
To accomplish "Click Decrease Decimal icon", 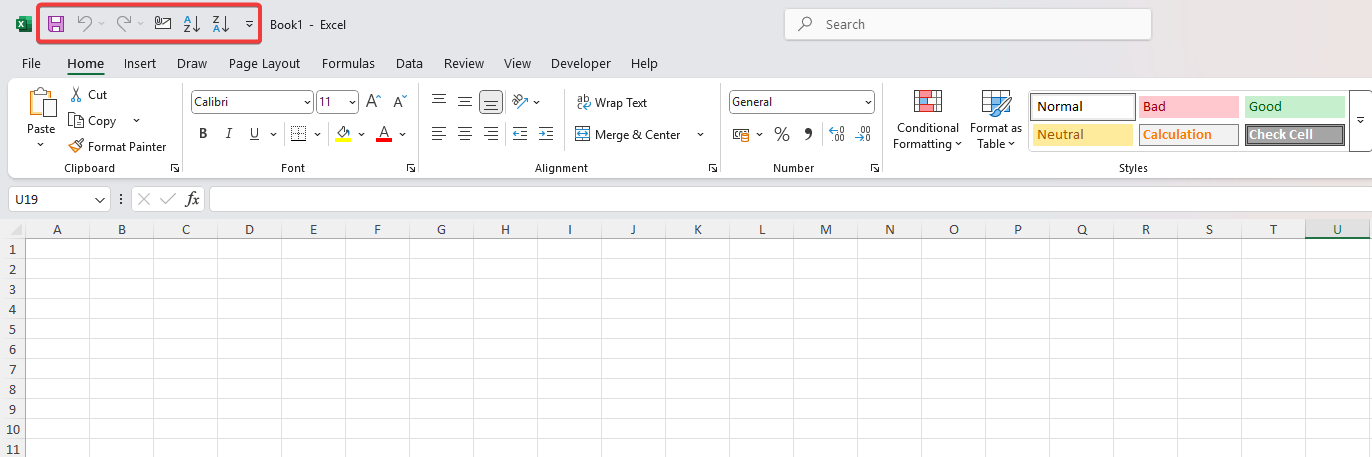I will pos(863,134).
